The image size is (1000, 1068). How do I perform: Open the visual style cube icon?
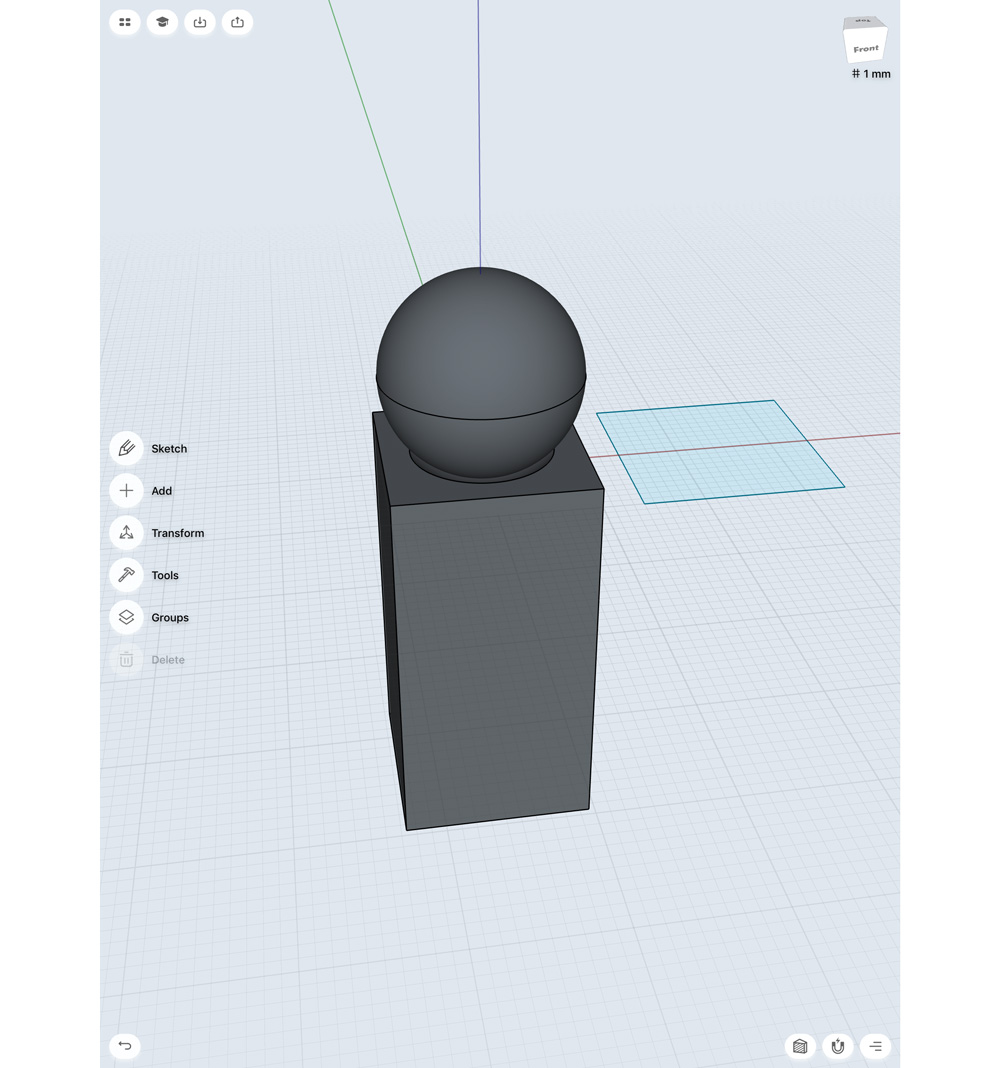coord(800,1046)
